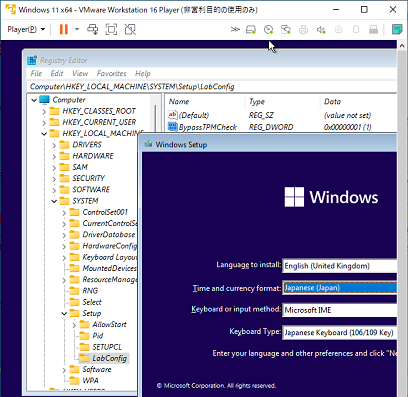The height and width of the screenshot is (397, 408).
Task: Open the Player(P) menu
Action: point(26,29)
